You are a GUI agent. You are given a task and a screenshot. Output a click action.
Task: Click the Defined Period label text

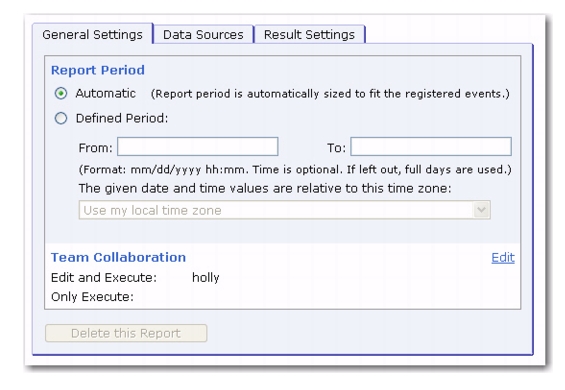click(x=122, y=118)
